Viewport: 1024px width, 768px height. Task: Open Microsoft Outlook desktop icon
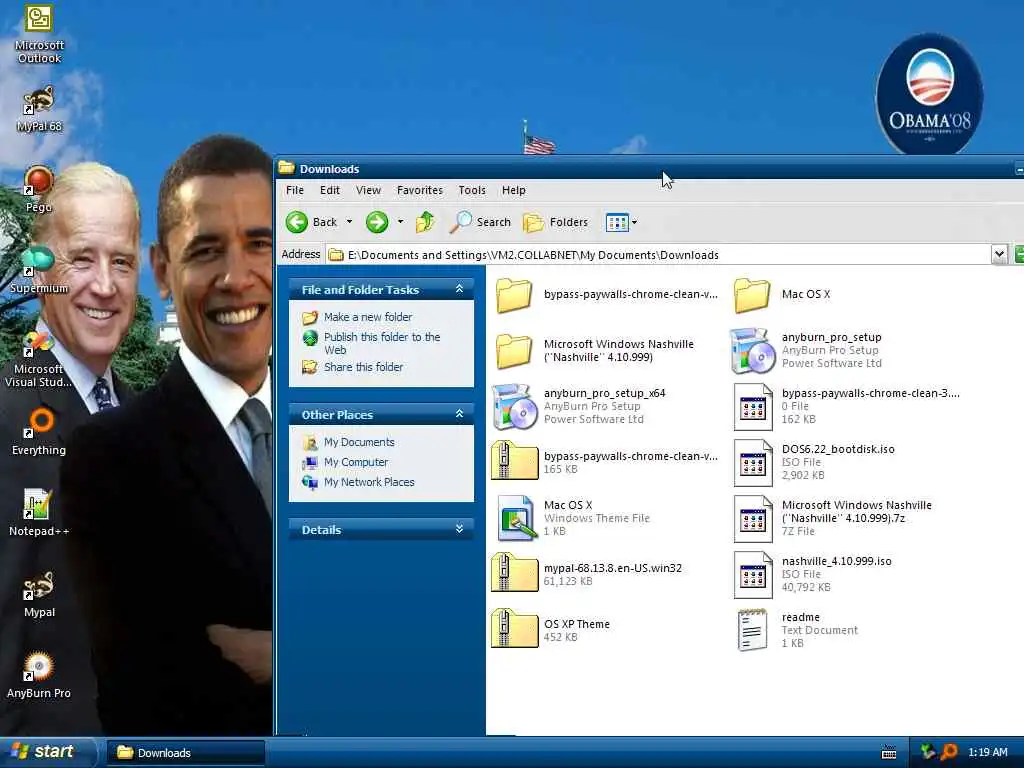tap(39, 33)
